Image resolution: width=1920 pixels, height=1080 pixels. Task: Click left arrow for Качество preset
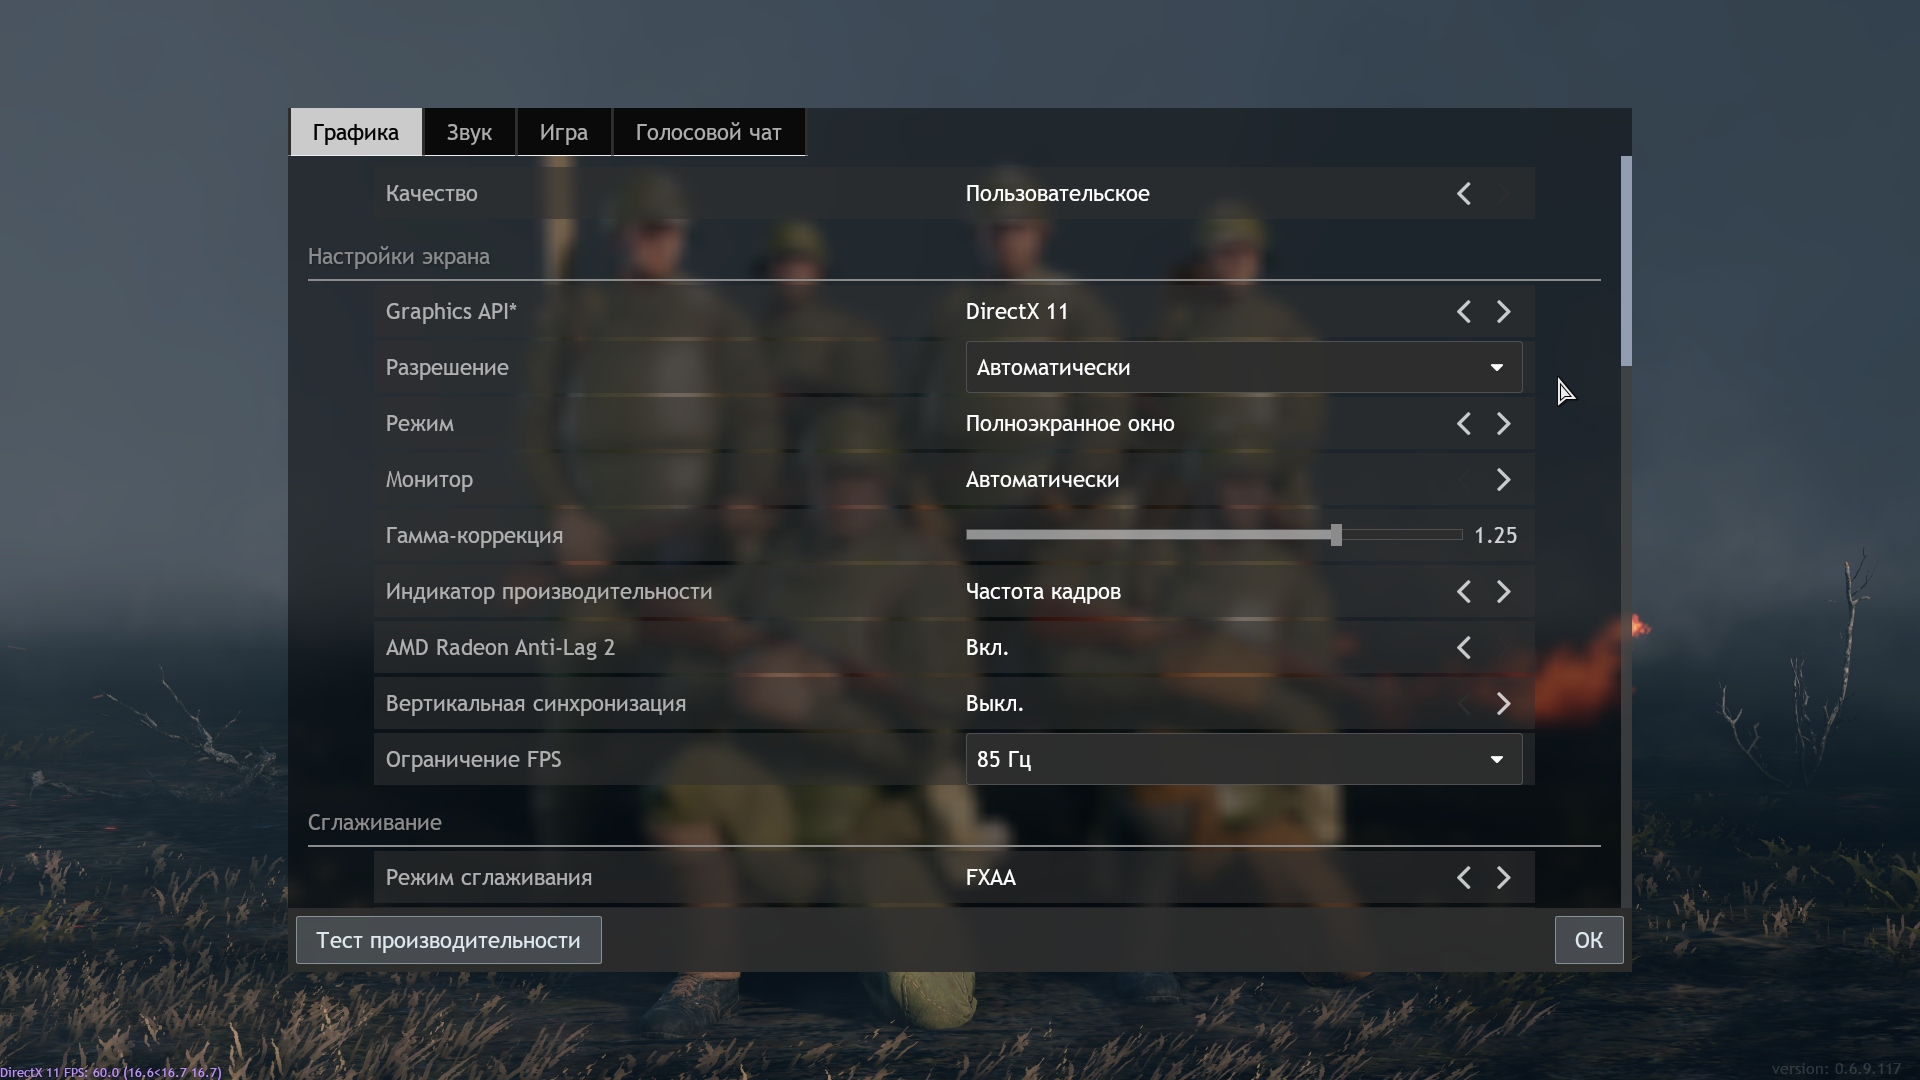click(1463, 194)
